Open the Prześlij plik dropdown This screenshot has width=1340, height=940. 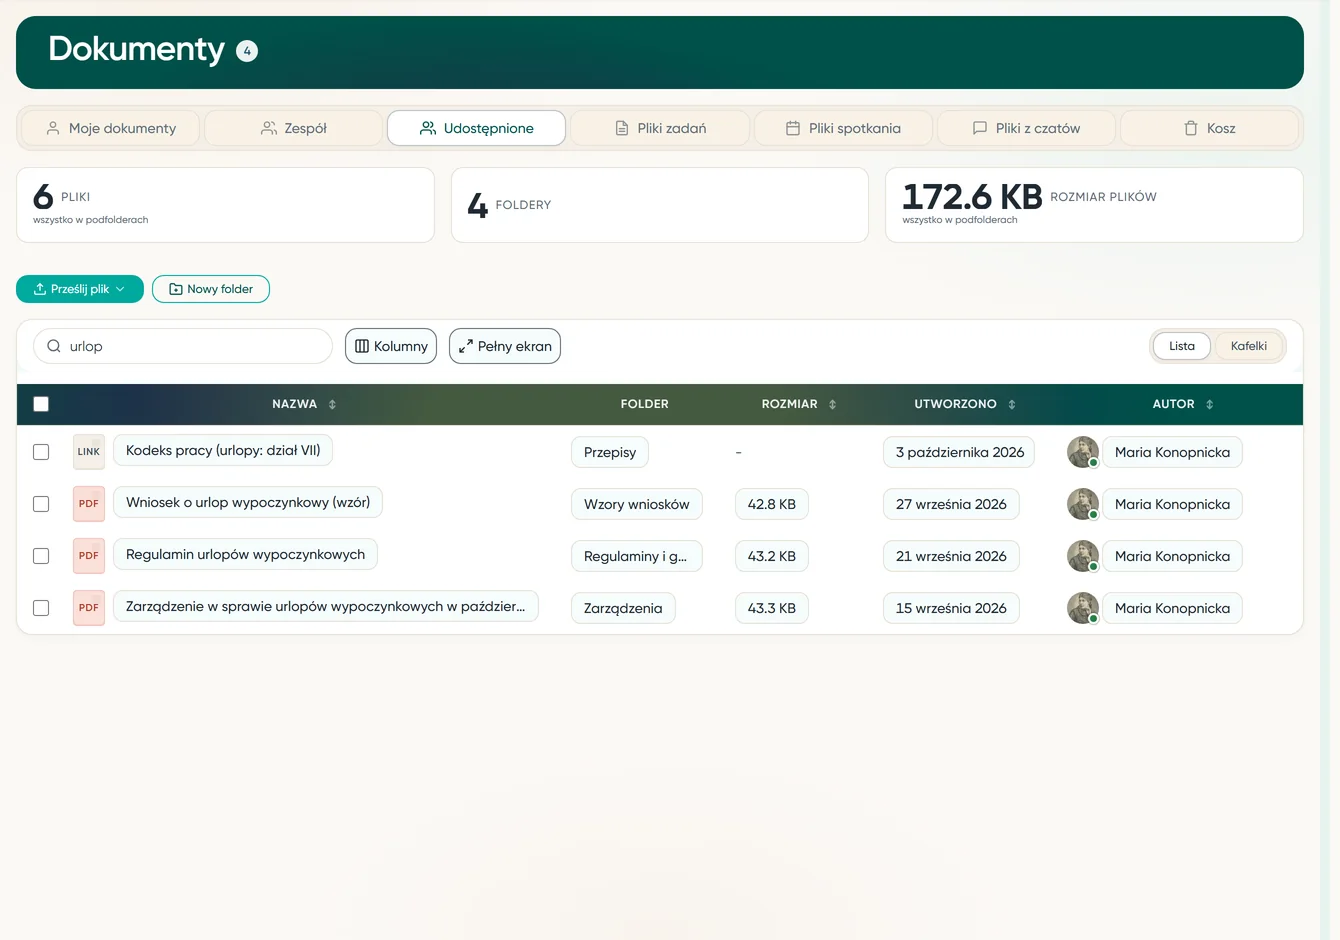coord(80,289)
